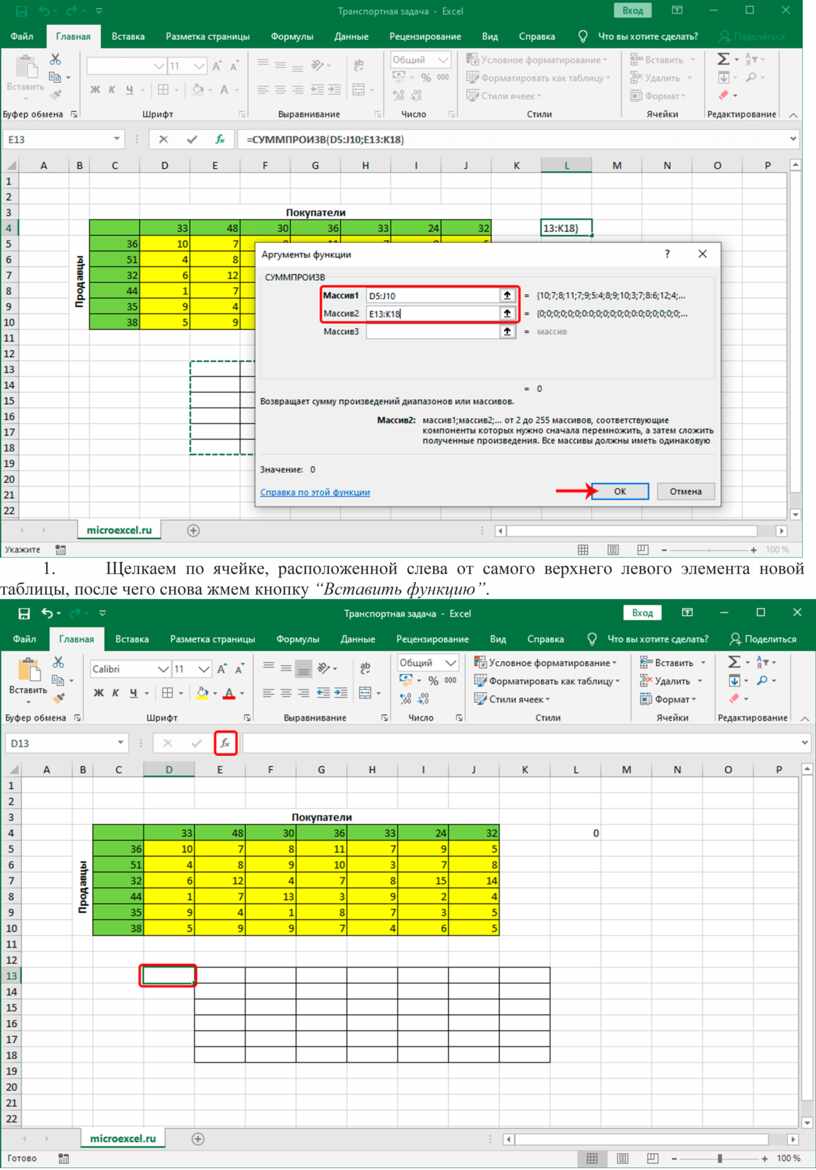Toggle Bold Ж in lower window ribbon
This screenshot has height=1170, width=816.
[98, 693]
